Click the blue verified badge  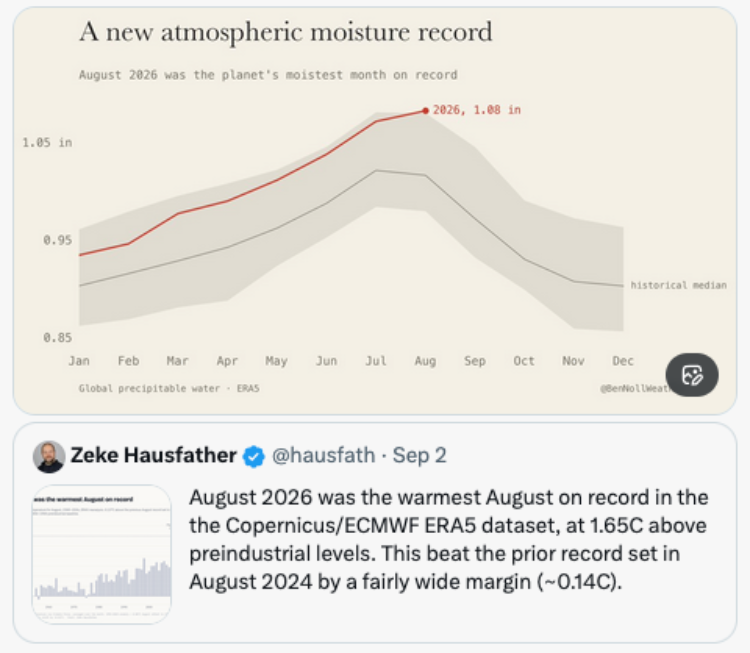click(254, 456)
